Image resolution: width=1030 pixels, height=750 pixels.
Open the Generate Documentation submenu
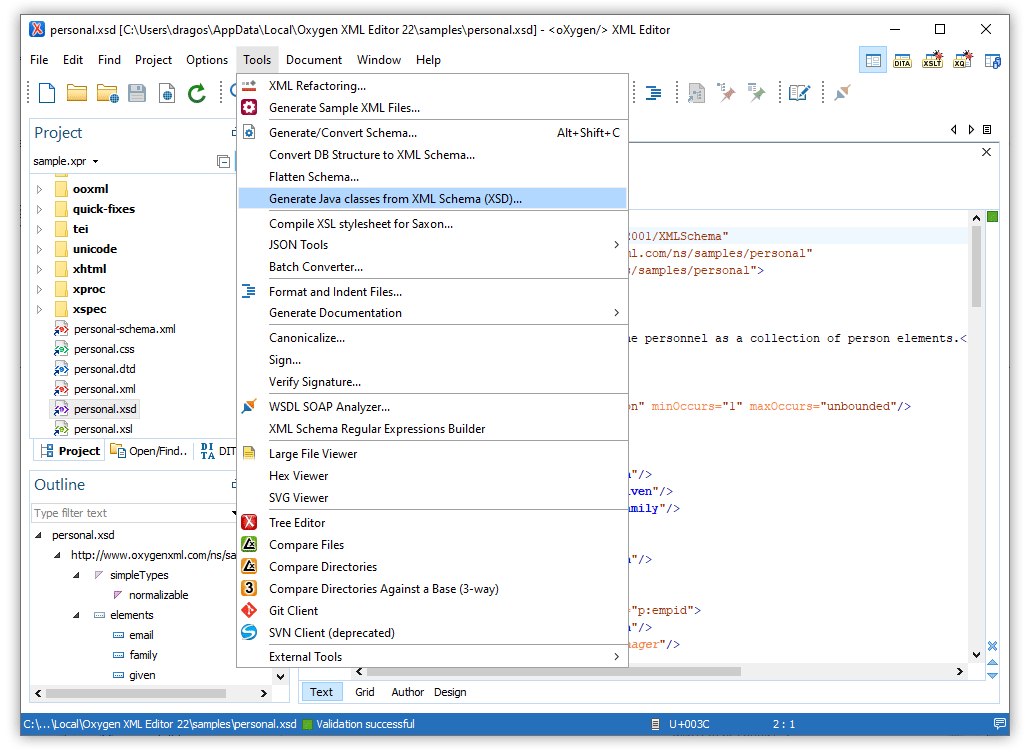click(432, 313)
